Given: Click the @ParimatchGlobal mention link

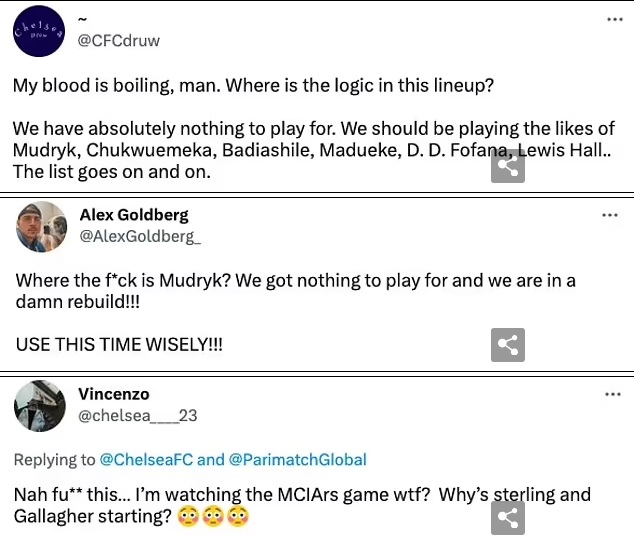Looking at the screenshot, I should pos(297,460).
